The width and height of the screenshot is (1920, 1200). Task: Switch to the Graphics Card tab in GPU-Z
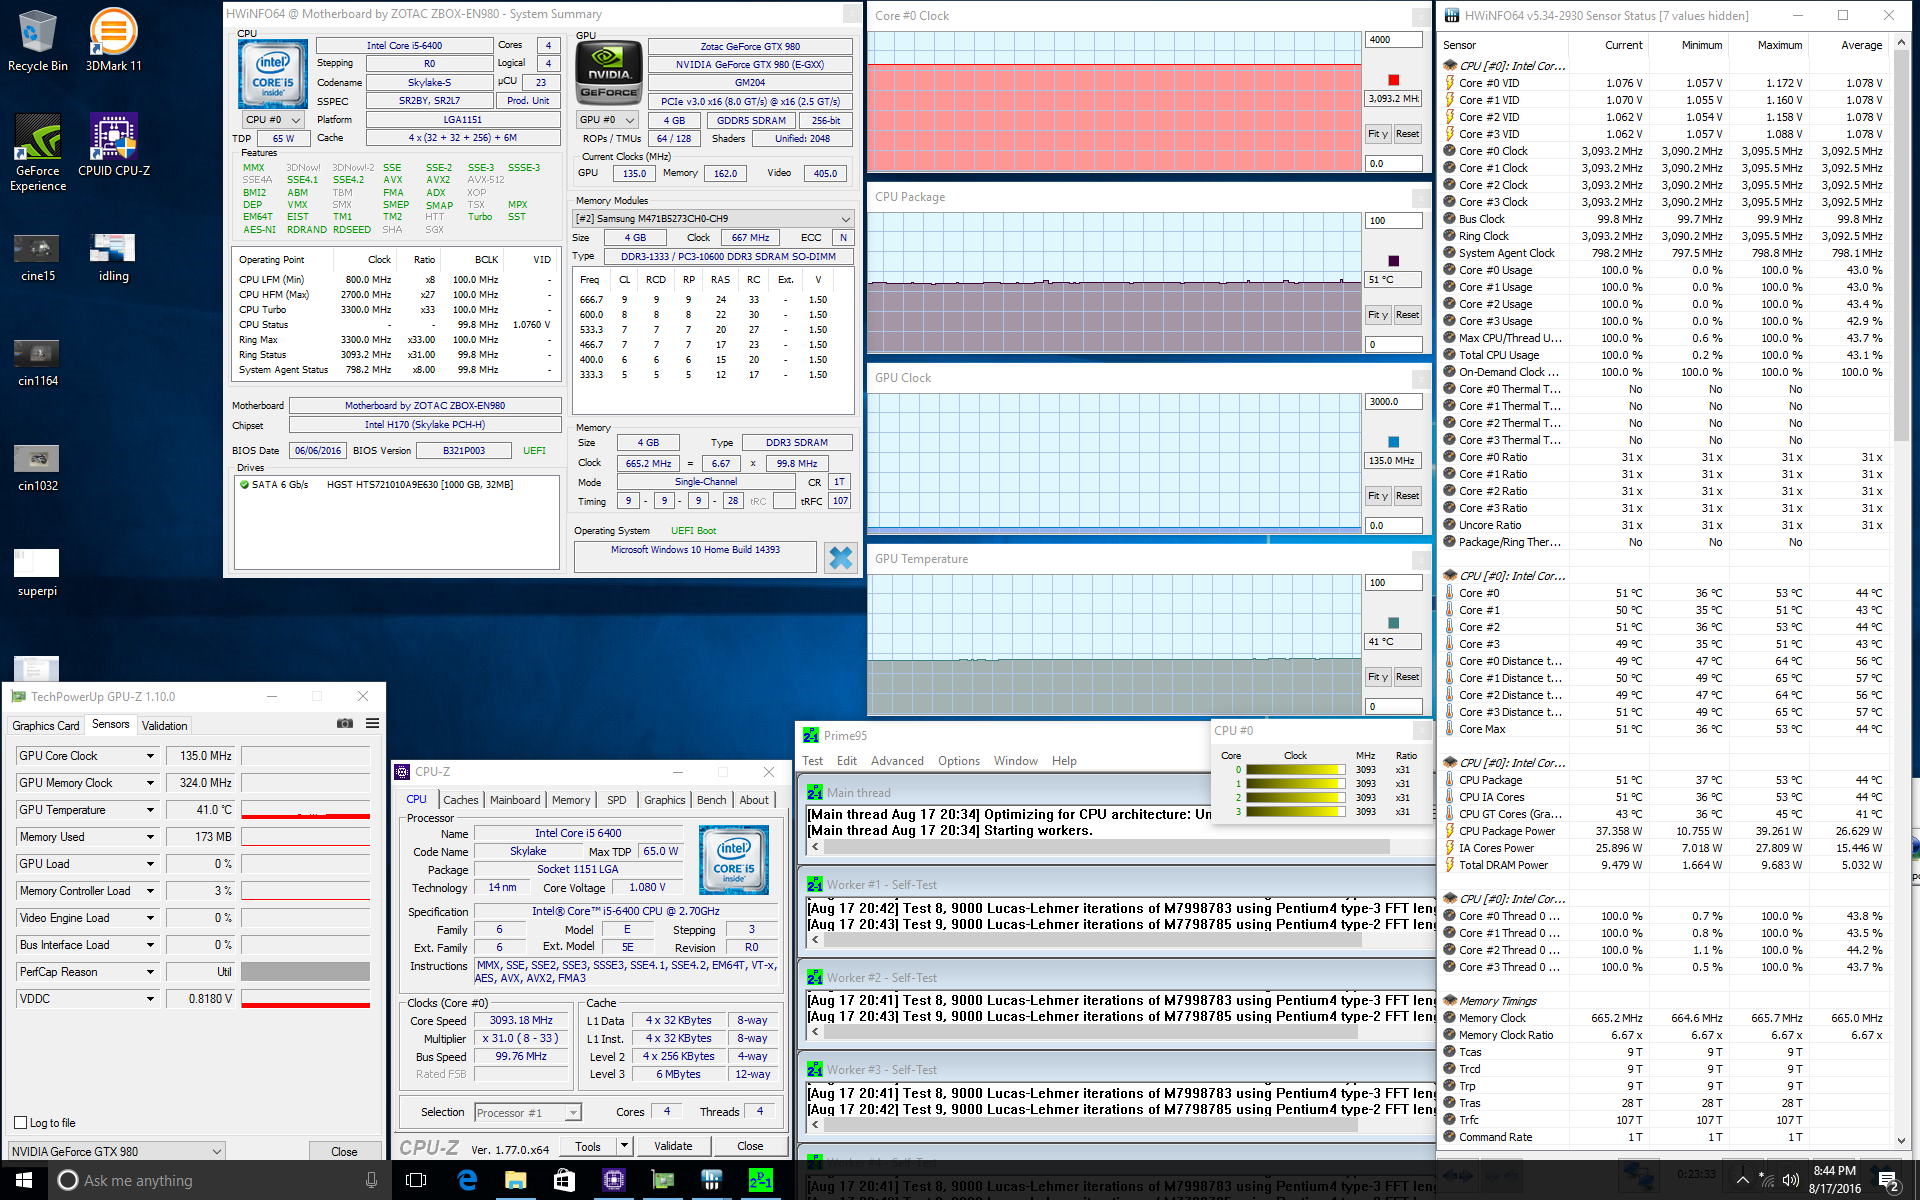tap(46, 725)
